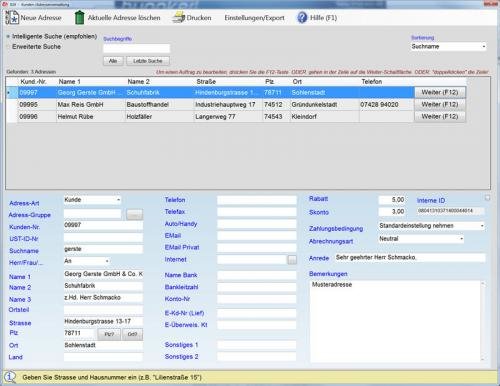Click the Suchbegriffe search input field
The width and height of the screenshot is (500, 386).
[x=136, y=48]
